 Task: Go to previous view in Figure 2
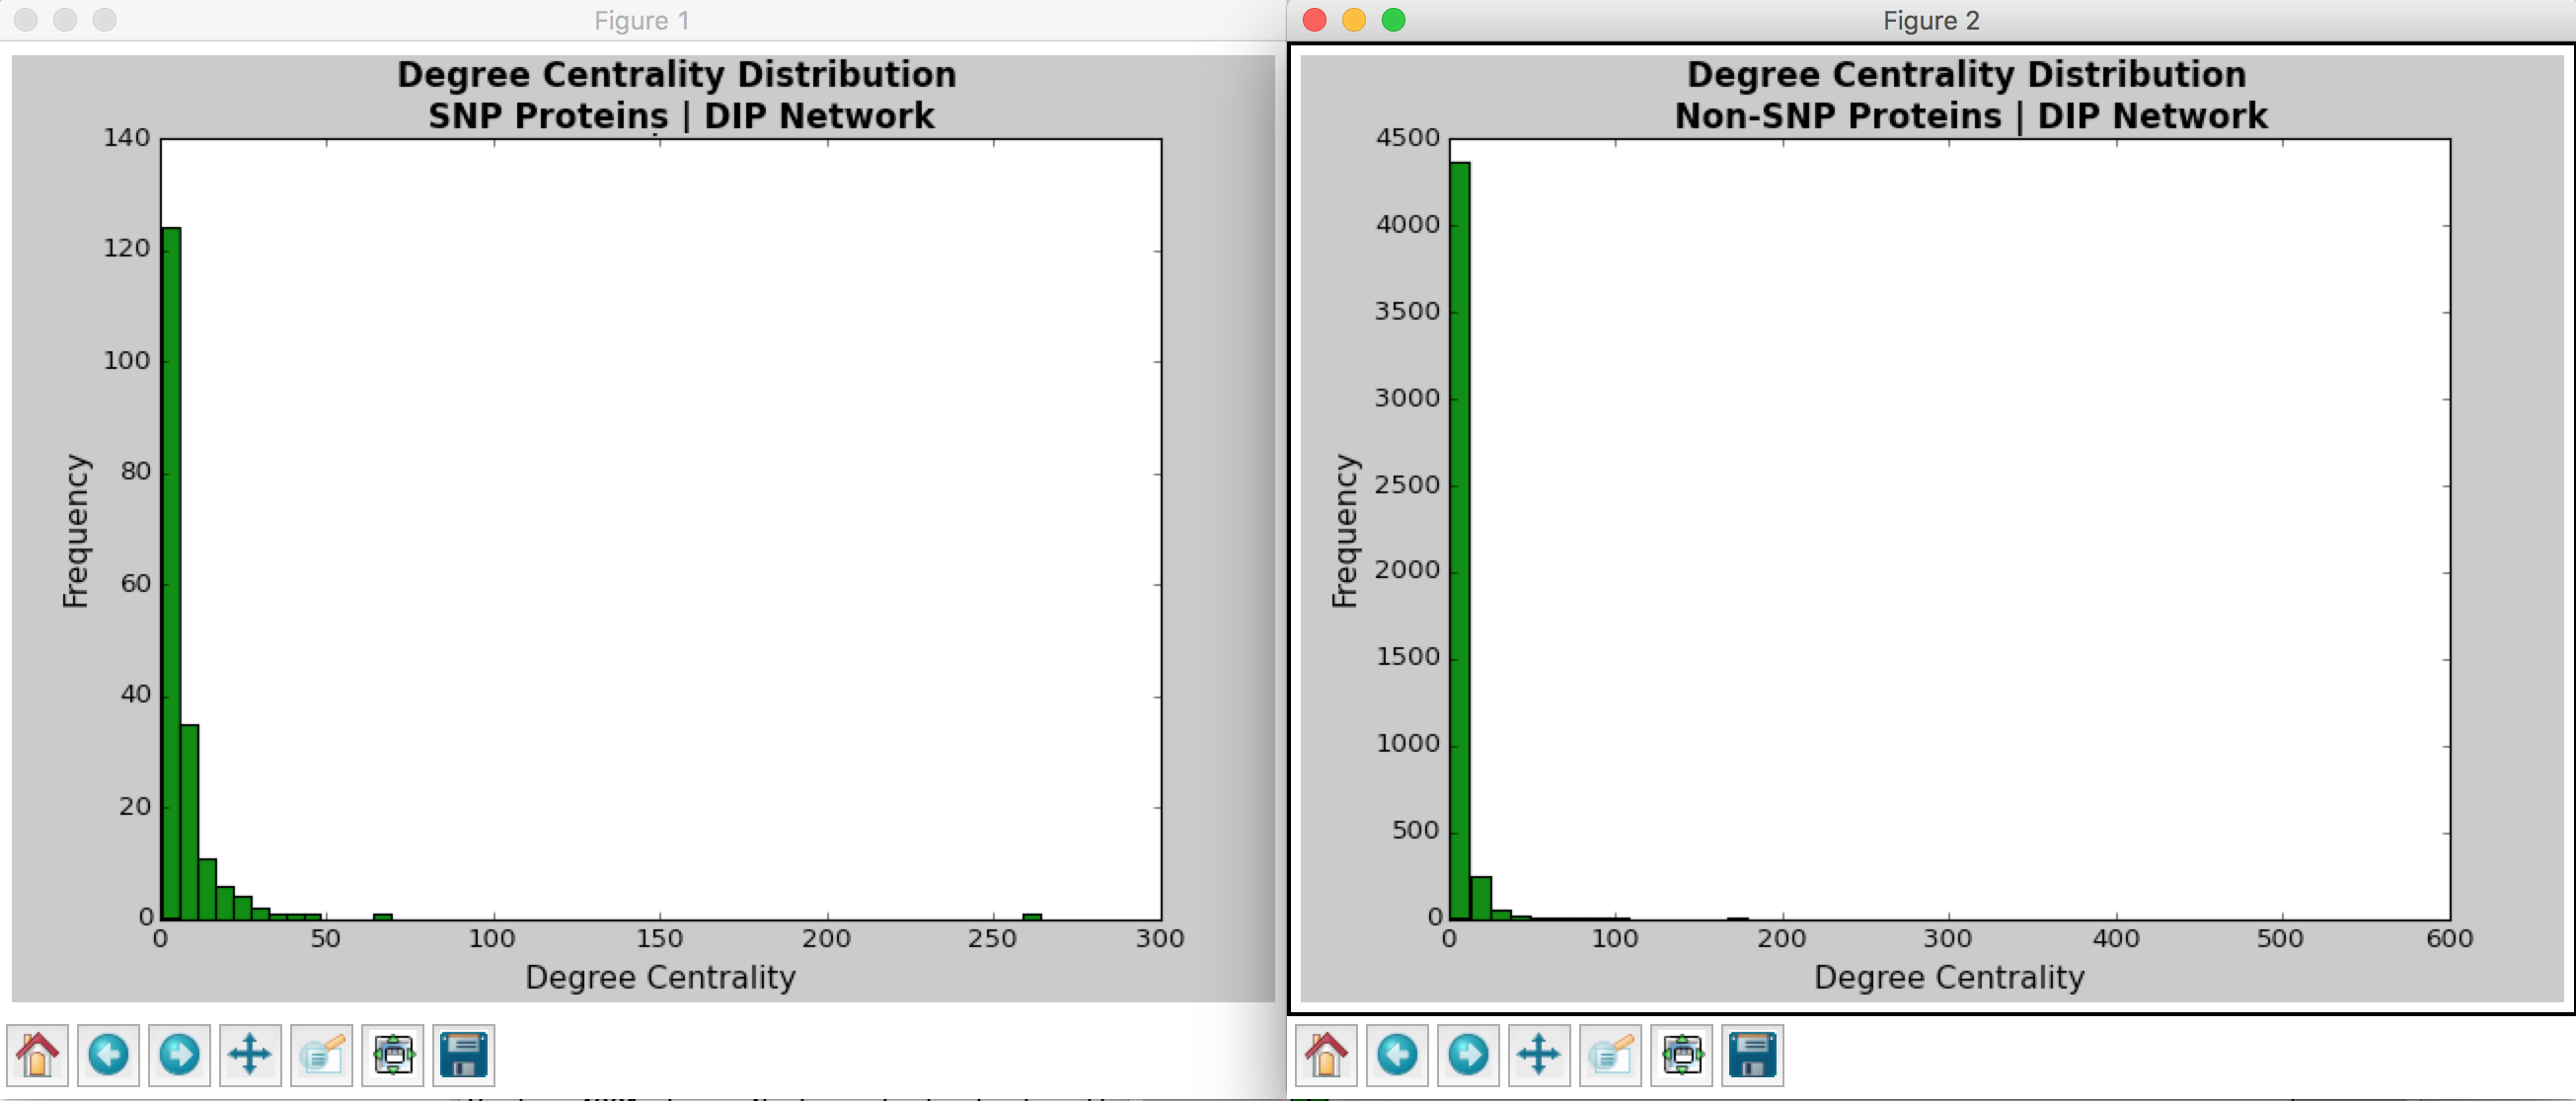(x=1397, y=1054)
